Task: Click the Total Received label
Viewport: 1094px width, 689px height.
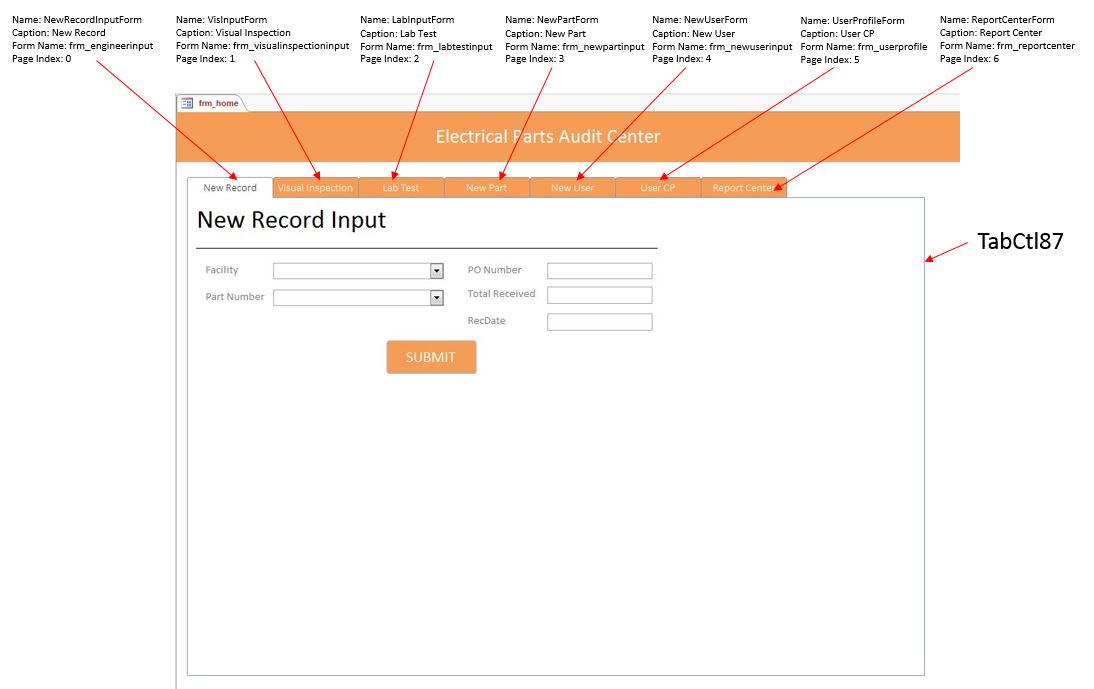Action: pyautogui.click(x=501, y=294)
